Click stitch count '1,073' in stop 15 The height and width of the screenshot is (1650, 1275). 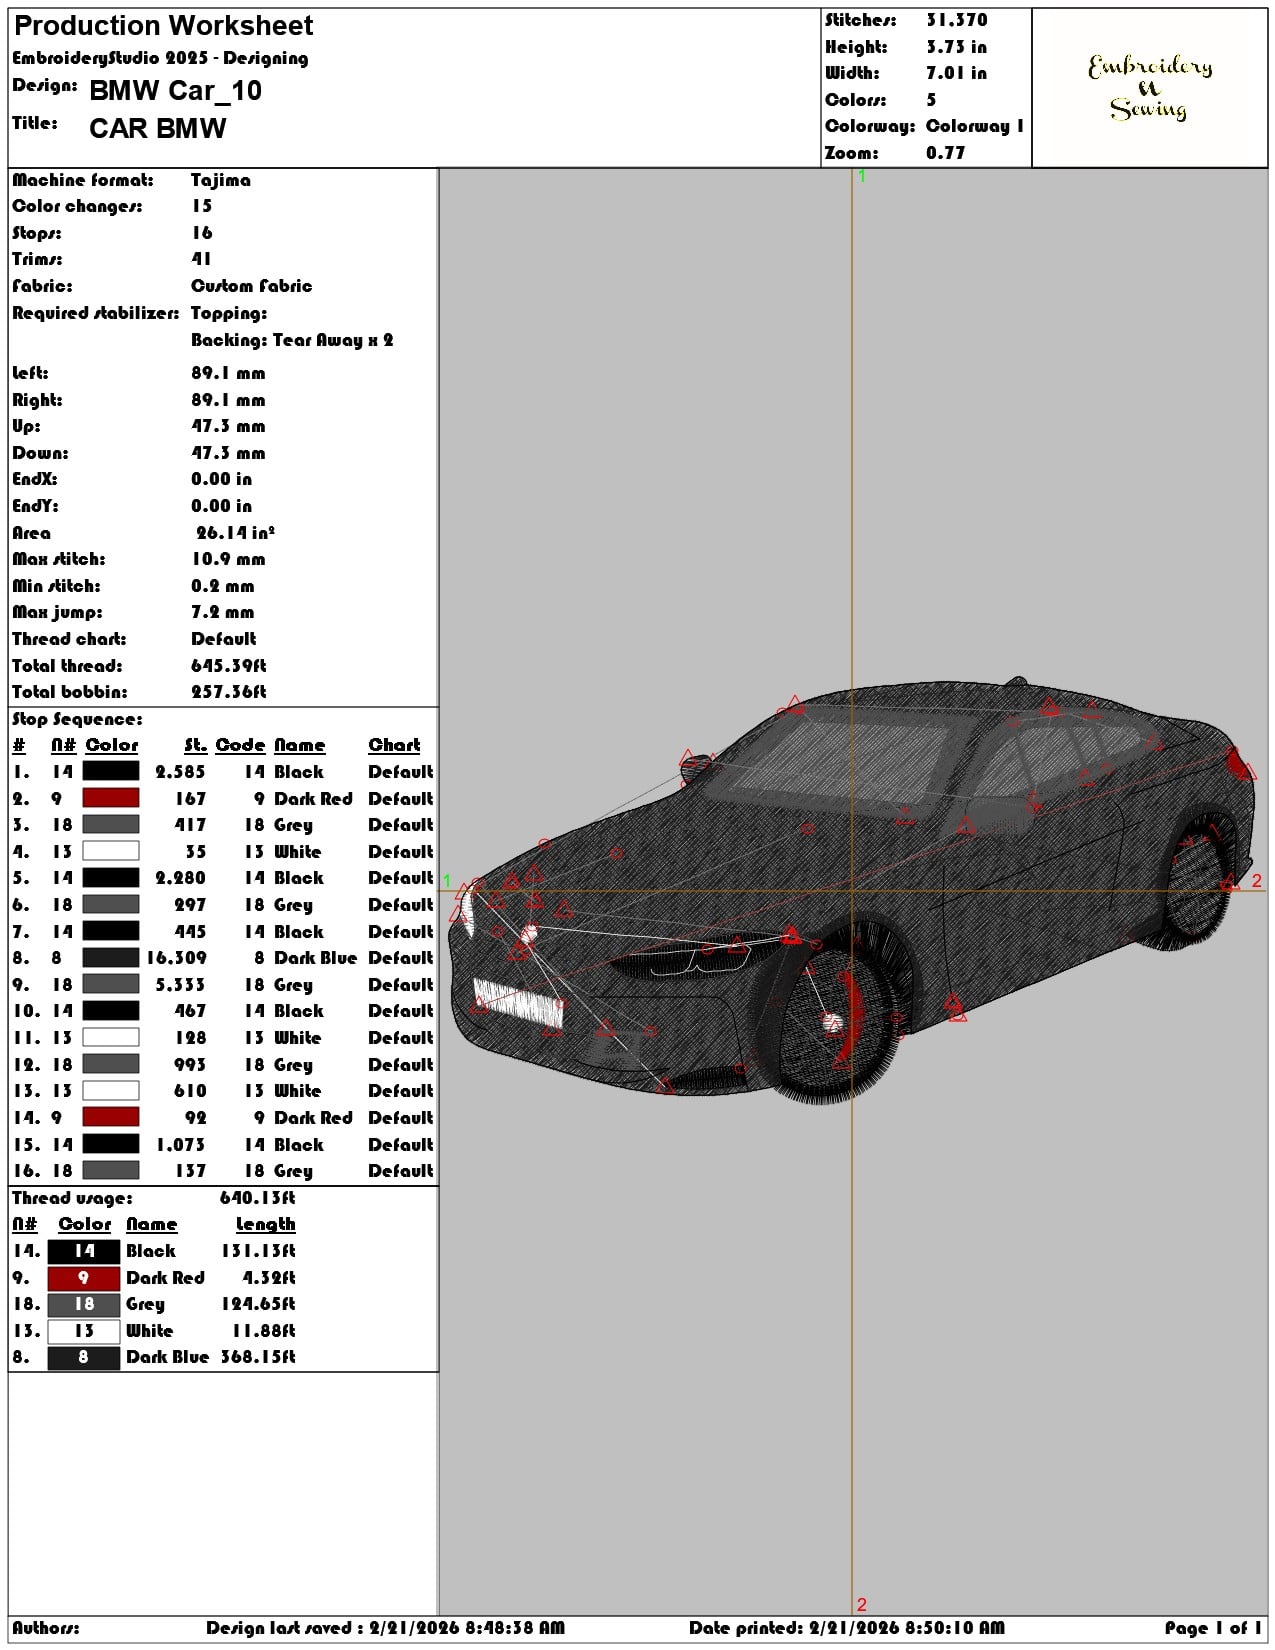coord(181,1144)
